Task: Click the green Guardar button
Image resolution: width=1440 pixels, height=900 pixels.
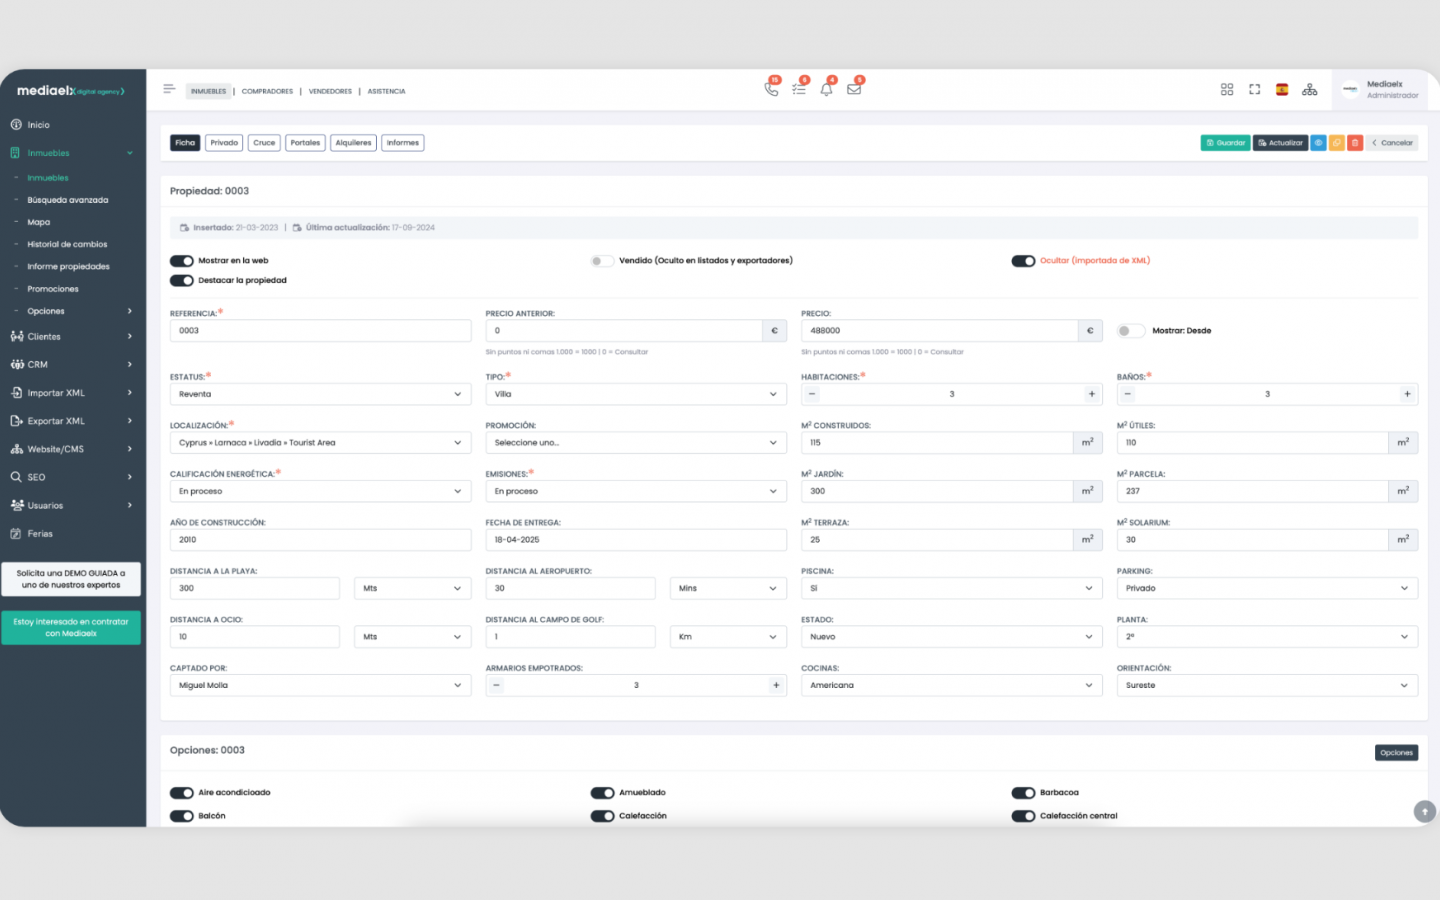Action: (x=1225, y=143)
